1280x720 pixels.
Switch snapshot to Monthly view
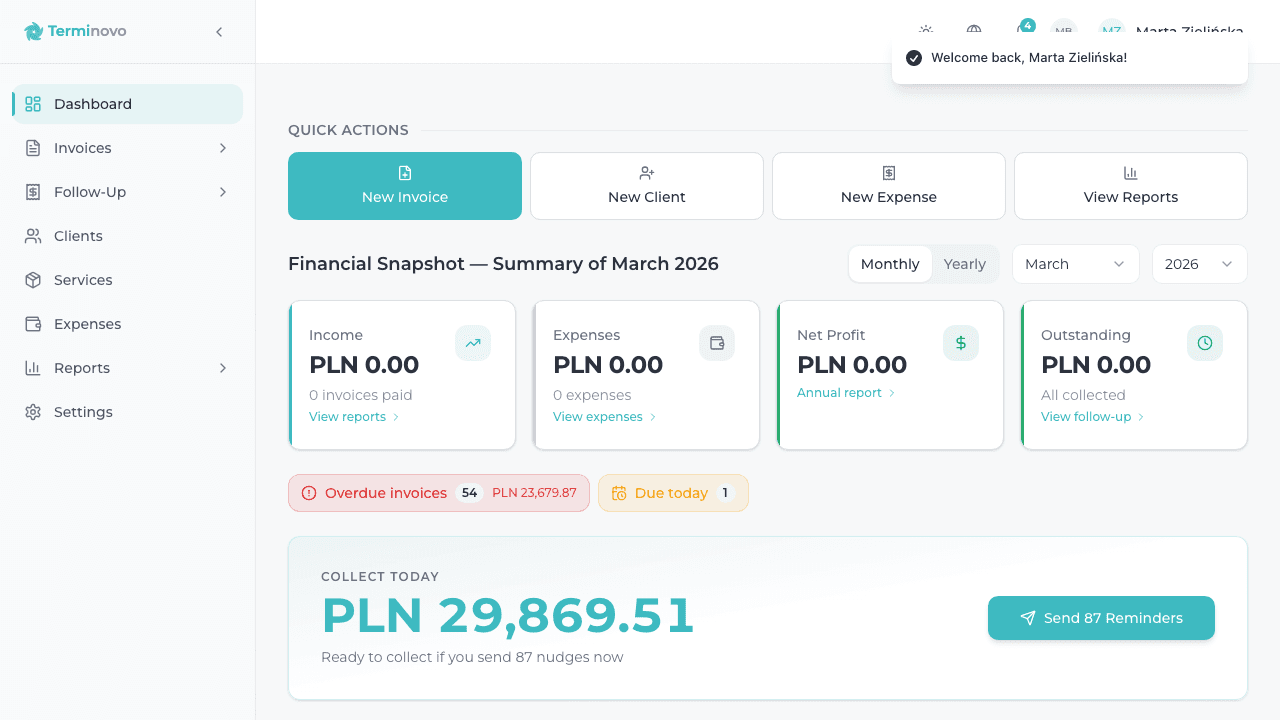[x=890, y=264]
